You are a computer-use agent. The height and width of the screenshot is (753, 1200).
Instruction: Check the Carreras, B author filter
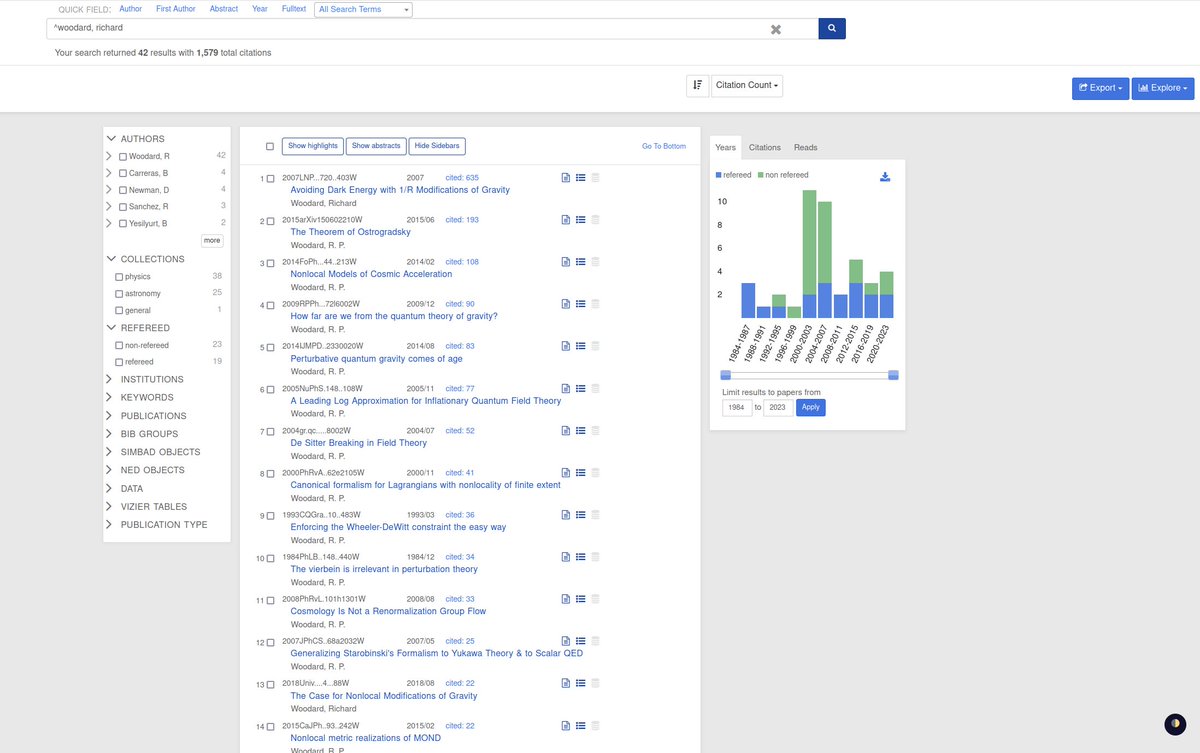point(123,173)
